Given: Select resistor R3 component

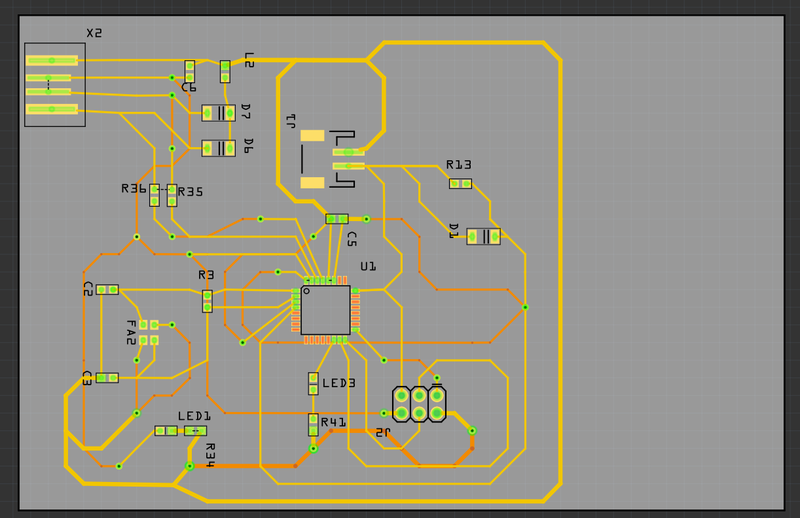Looking at the screenshot, I should pyautogui.click(x=207, y=300).
